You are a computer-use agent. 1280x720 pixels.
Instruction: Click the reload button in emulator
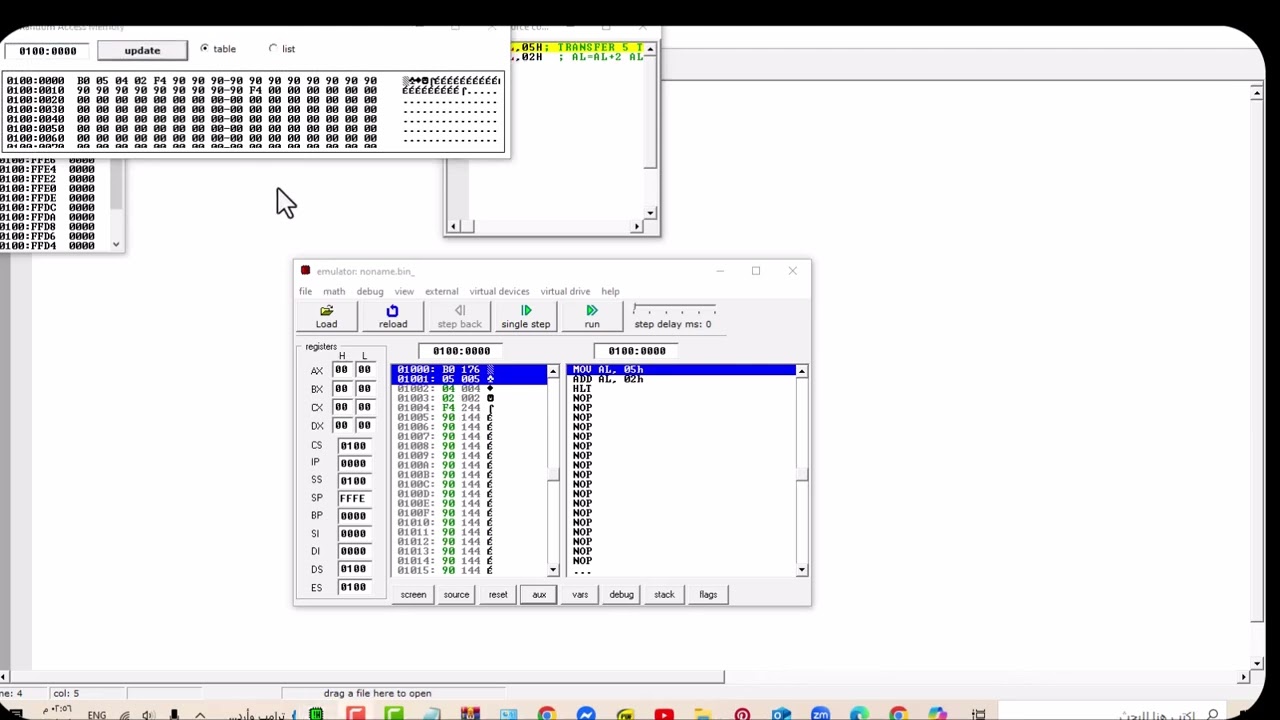pos(392,317)
